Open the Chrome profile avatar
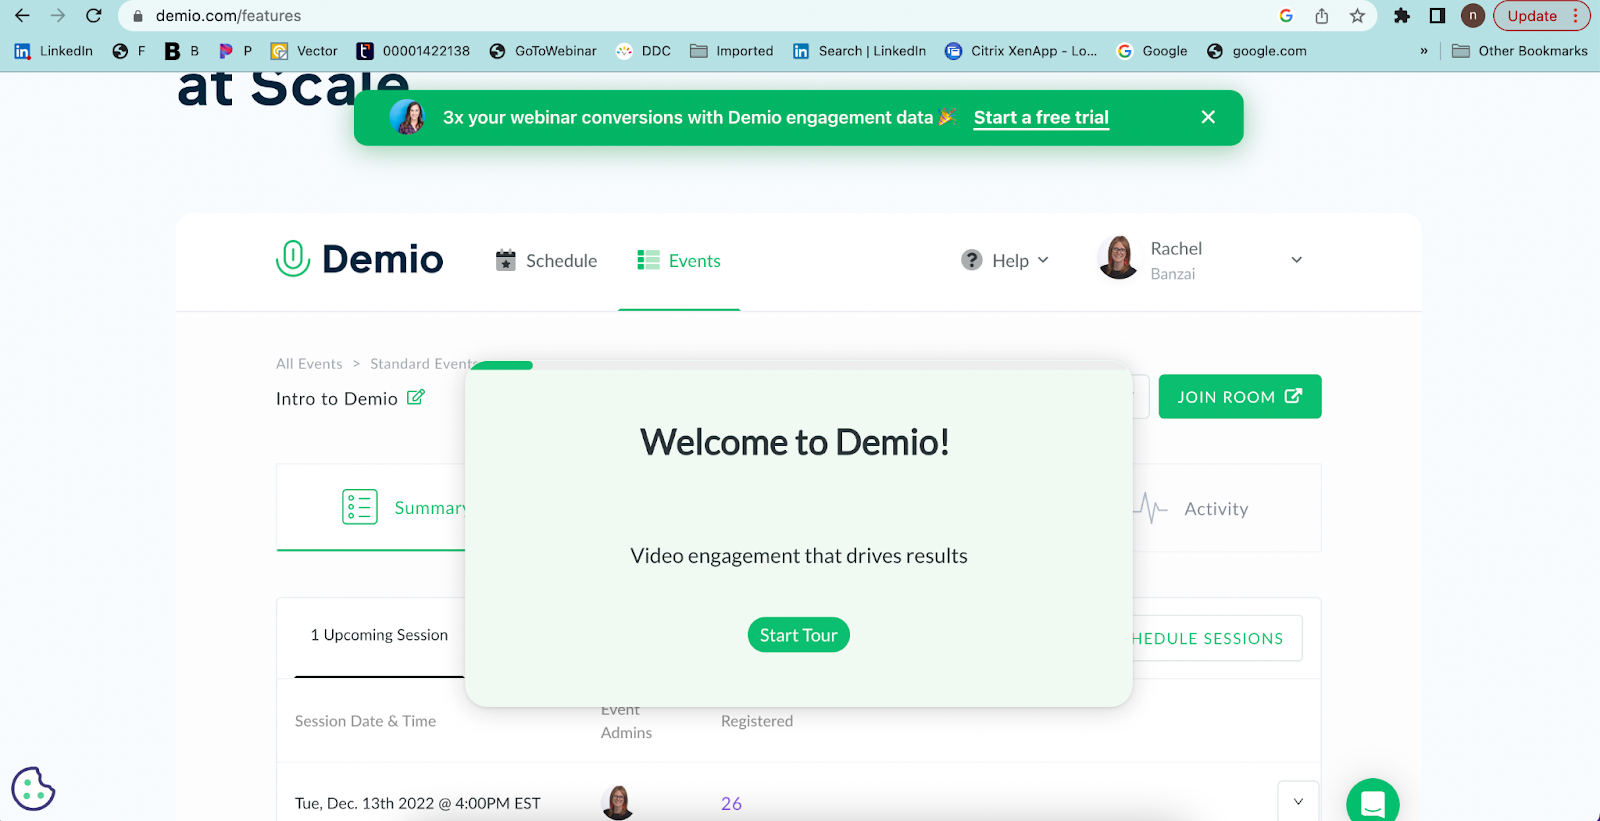1600x821 pixels. pos(1472,16)
